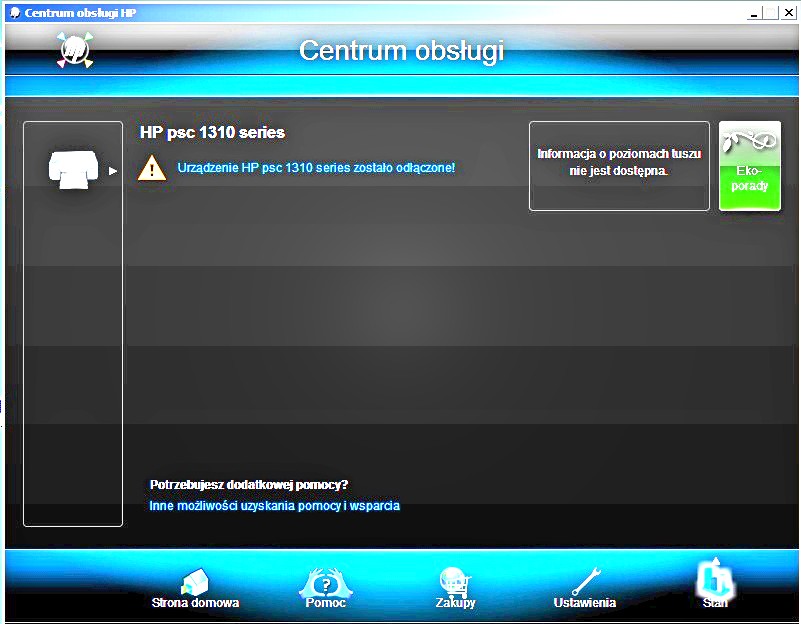
Task: Click the 'Potrzebujesz dodatkowej pomocy?' text
Action: 249,485
